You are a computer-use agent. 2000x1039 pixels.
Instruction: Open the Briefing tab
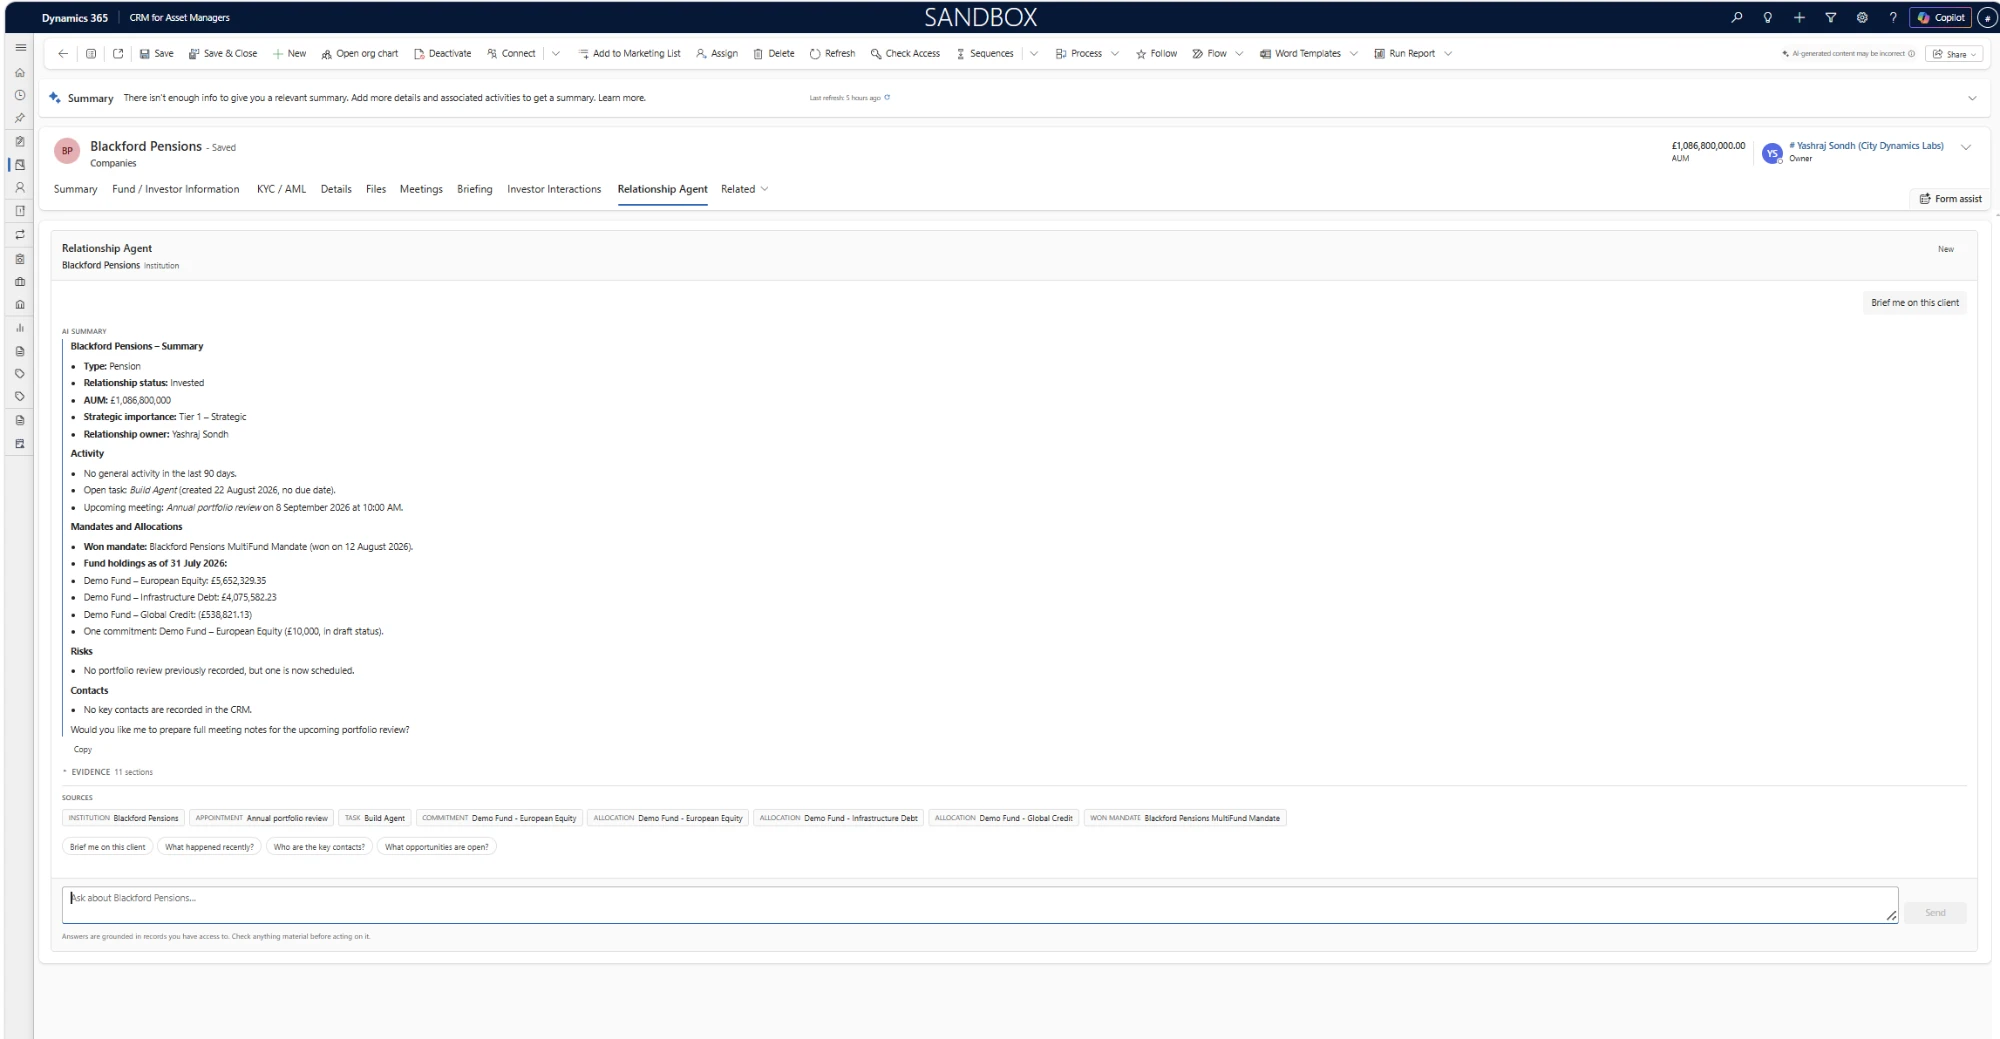(475, 189)
